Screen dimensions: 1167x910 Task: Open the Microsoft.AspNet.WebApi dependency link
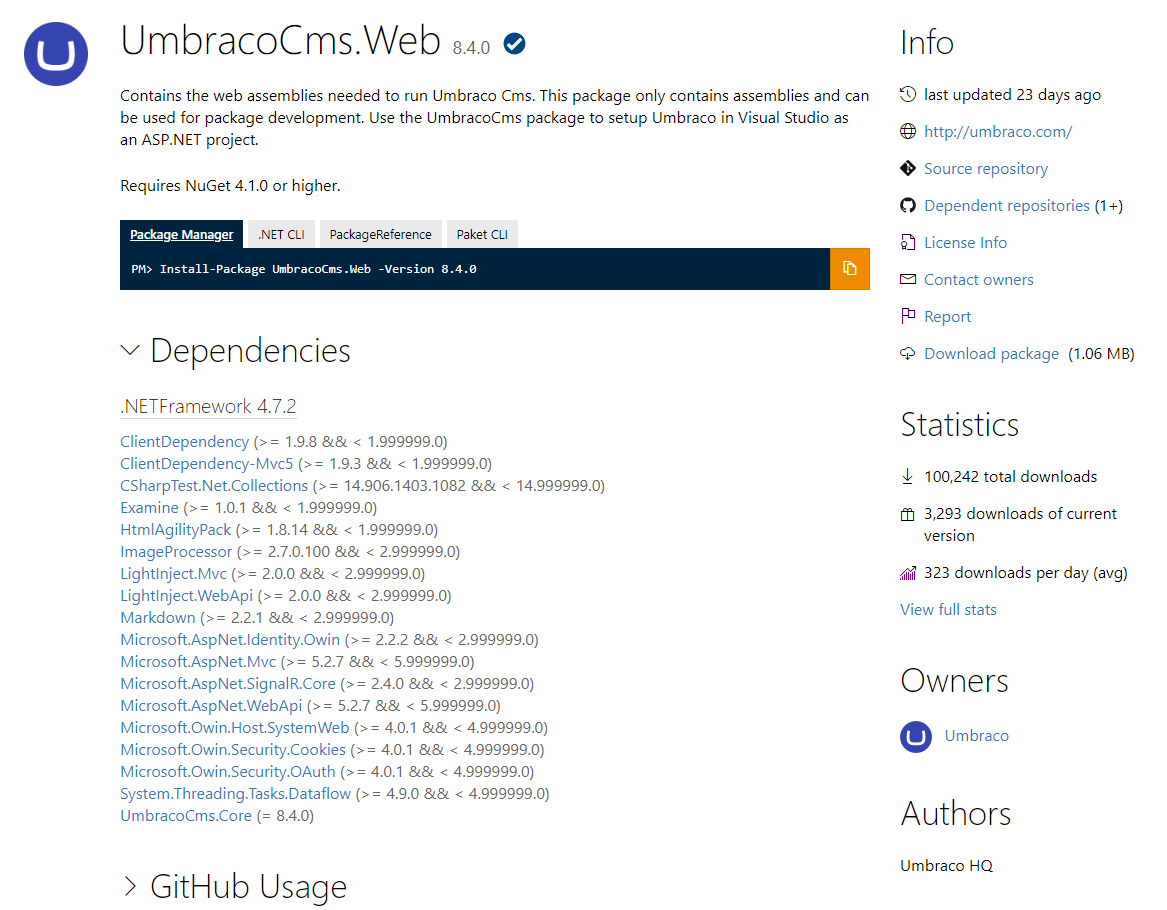coord(211,705)
